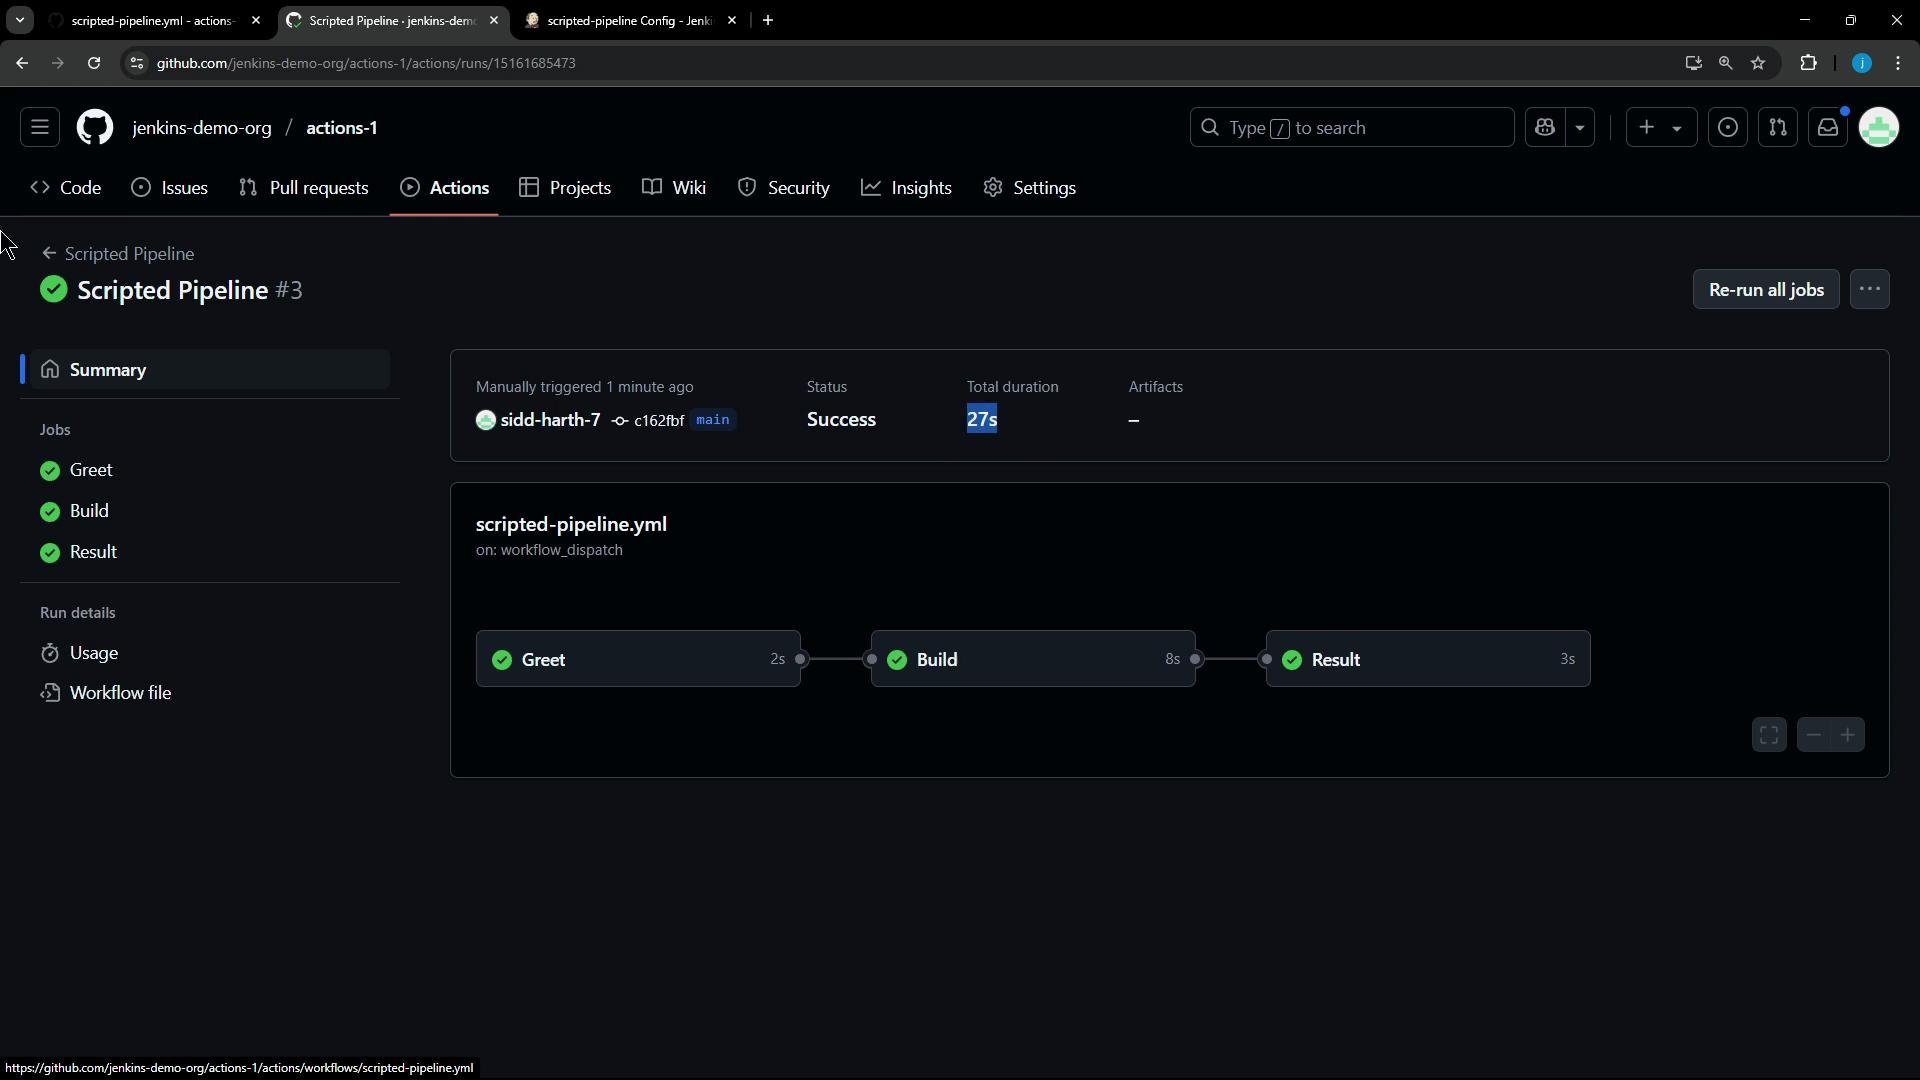The height and width of the screenshot is (1080, 1920).
Task: Open the Chrome profile icon
Action: pyautogui.click(x=1861, y=63)
